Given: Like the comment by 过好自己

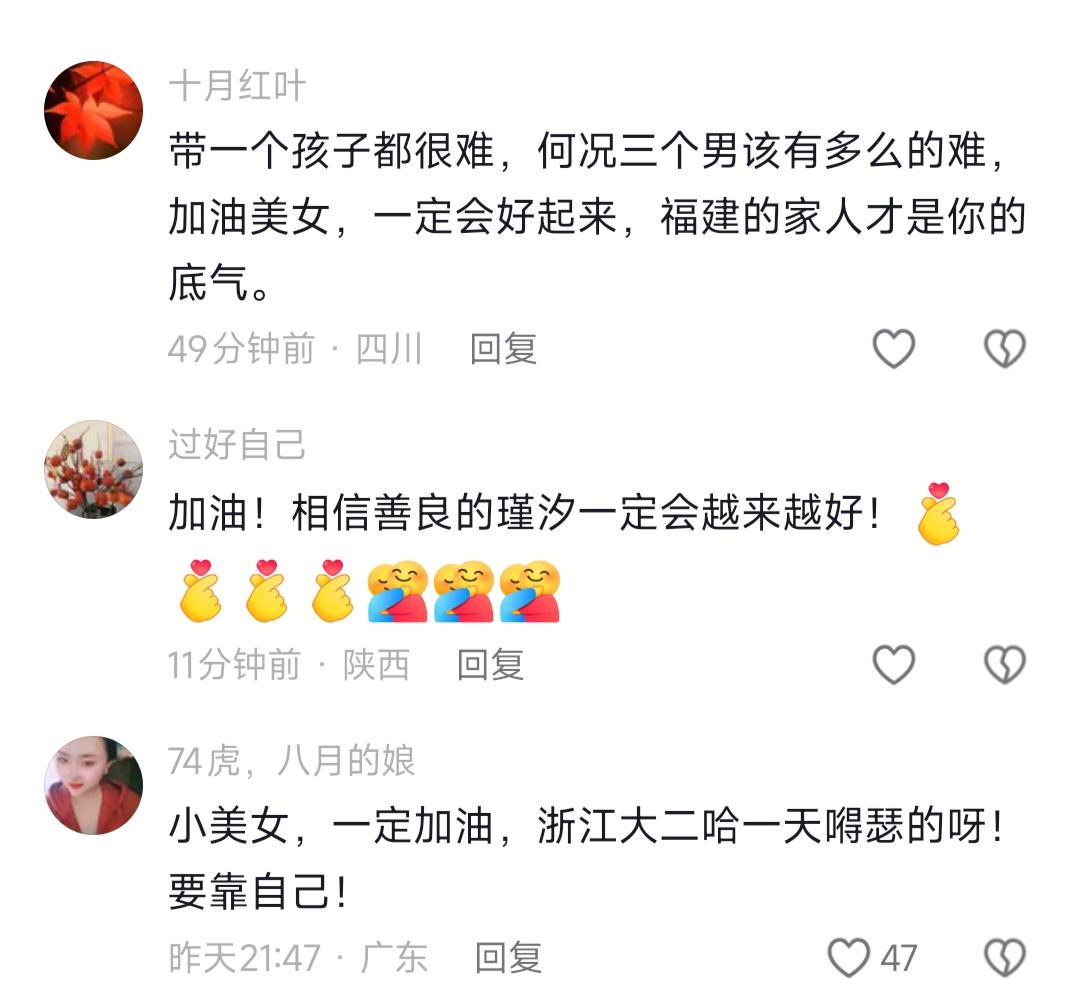Looking at the screenshot, I should tap(893, 665).
